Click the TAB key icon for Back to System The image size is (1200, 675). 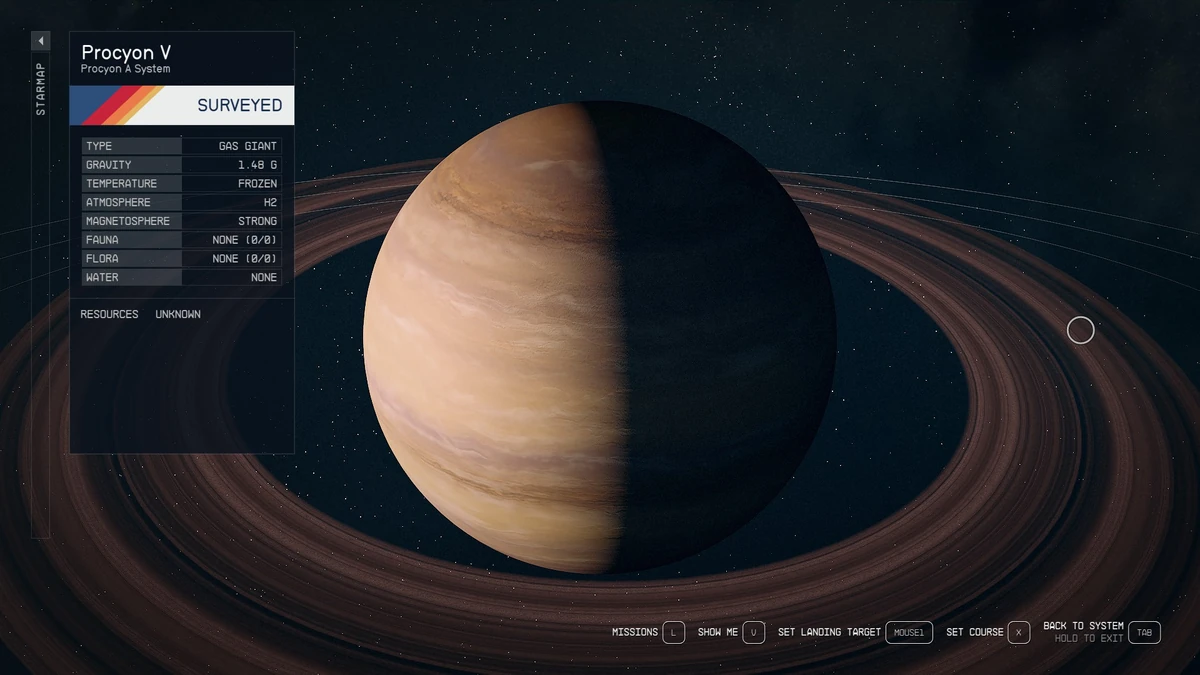[1143, 632]
